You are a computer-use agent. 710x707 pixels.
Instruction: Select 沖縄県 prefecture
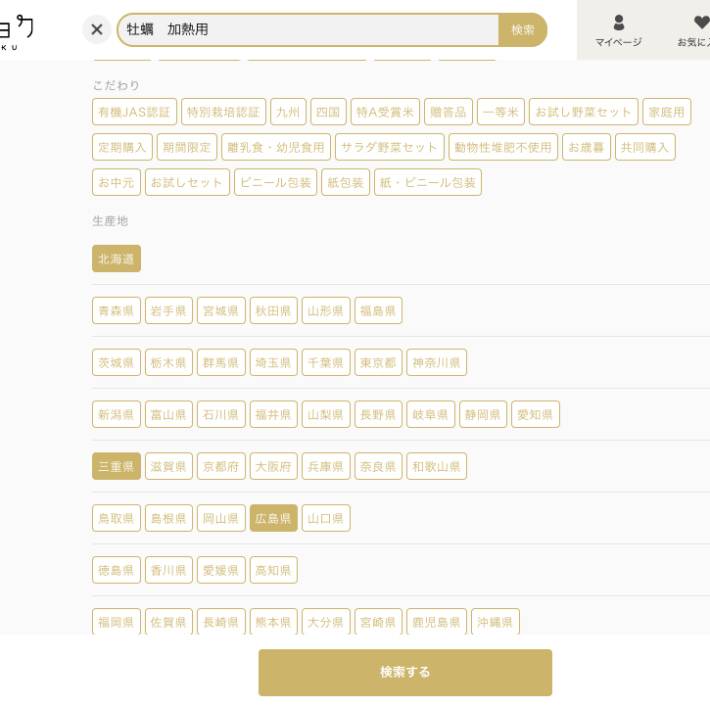[x=495, y=622]
